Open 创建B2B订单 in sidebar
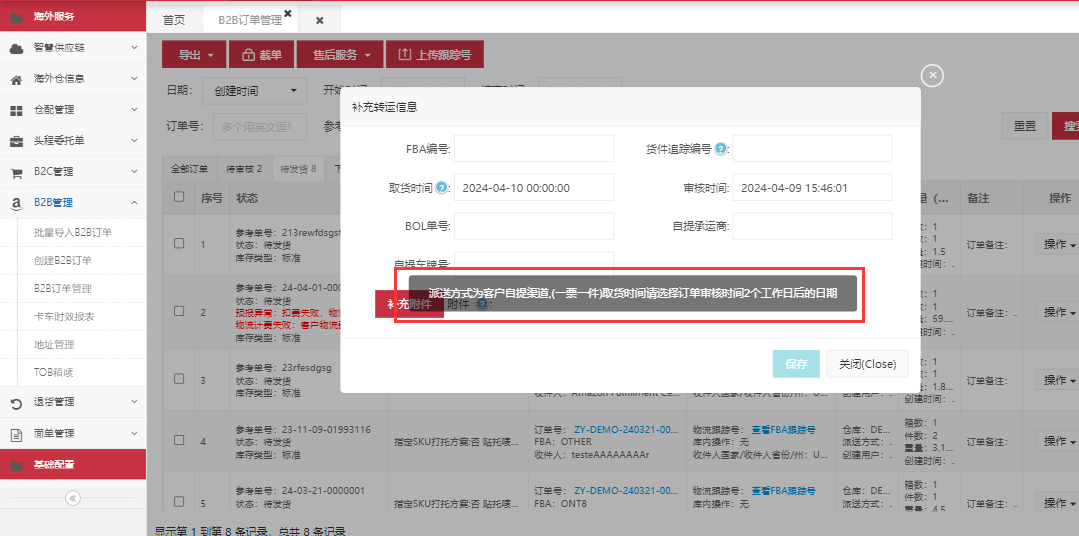This screenshot has width=1079, height=536. (63, 260)
